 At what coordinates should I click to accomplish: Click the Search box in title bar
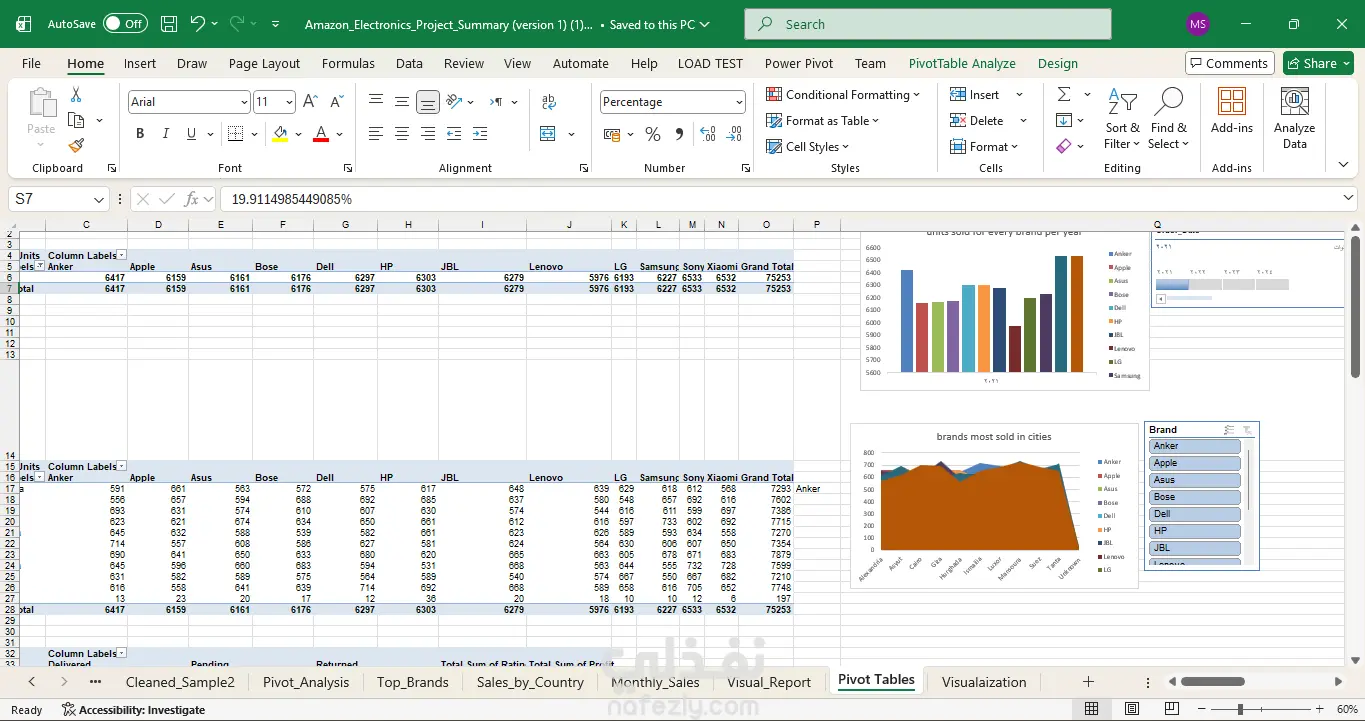928,24
